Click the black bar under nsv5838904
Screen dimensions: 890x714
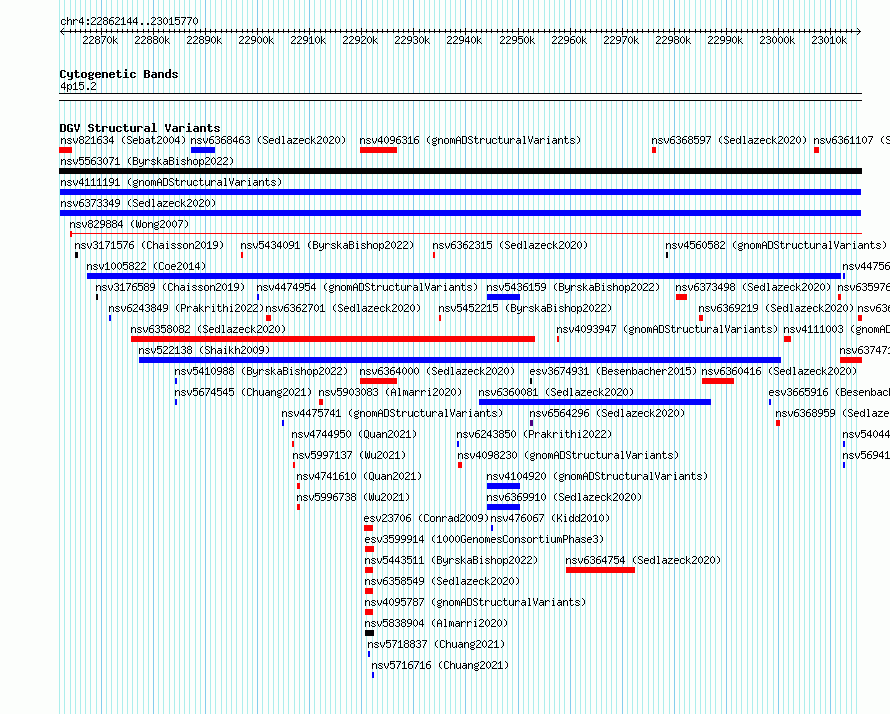click(370, 633)
